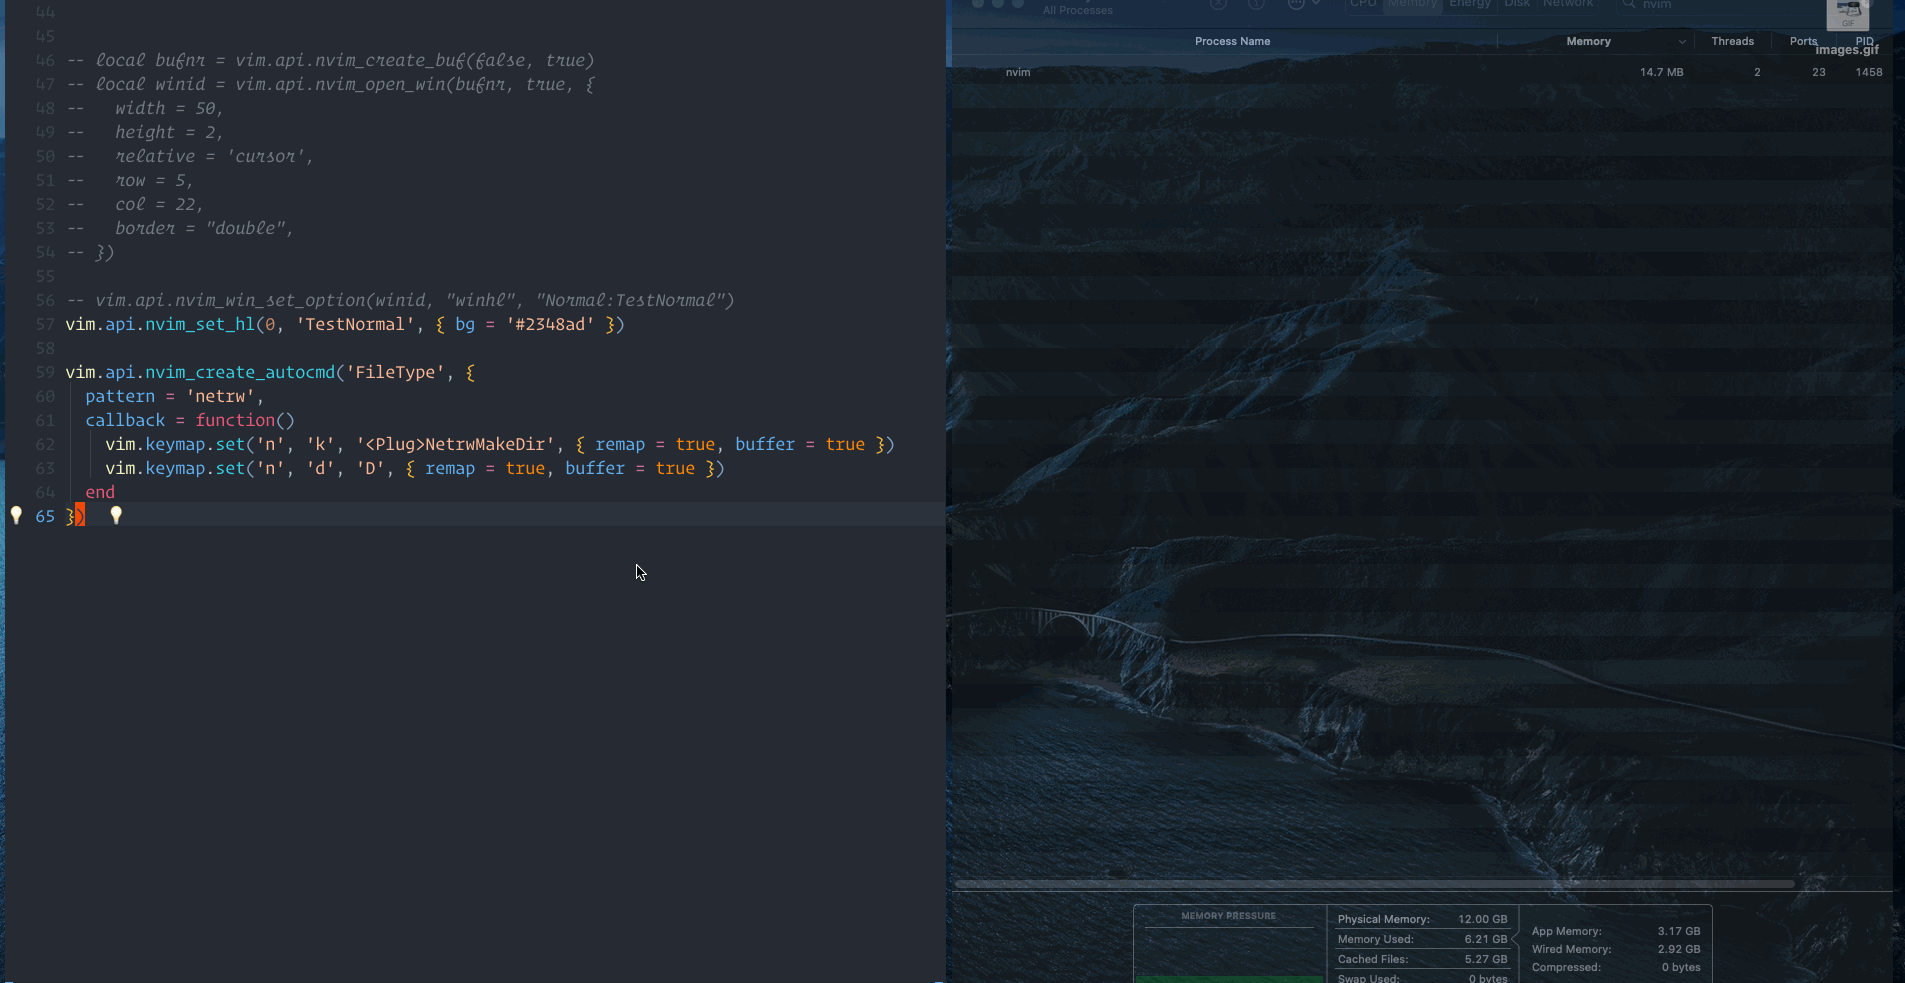This screenshot has height=983, width=1905.
Task: Click 'nvim_create_autocmd' on line 59
Action: [x=240, y=372]
